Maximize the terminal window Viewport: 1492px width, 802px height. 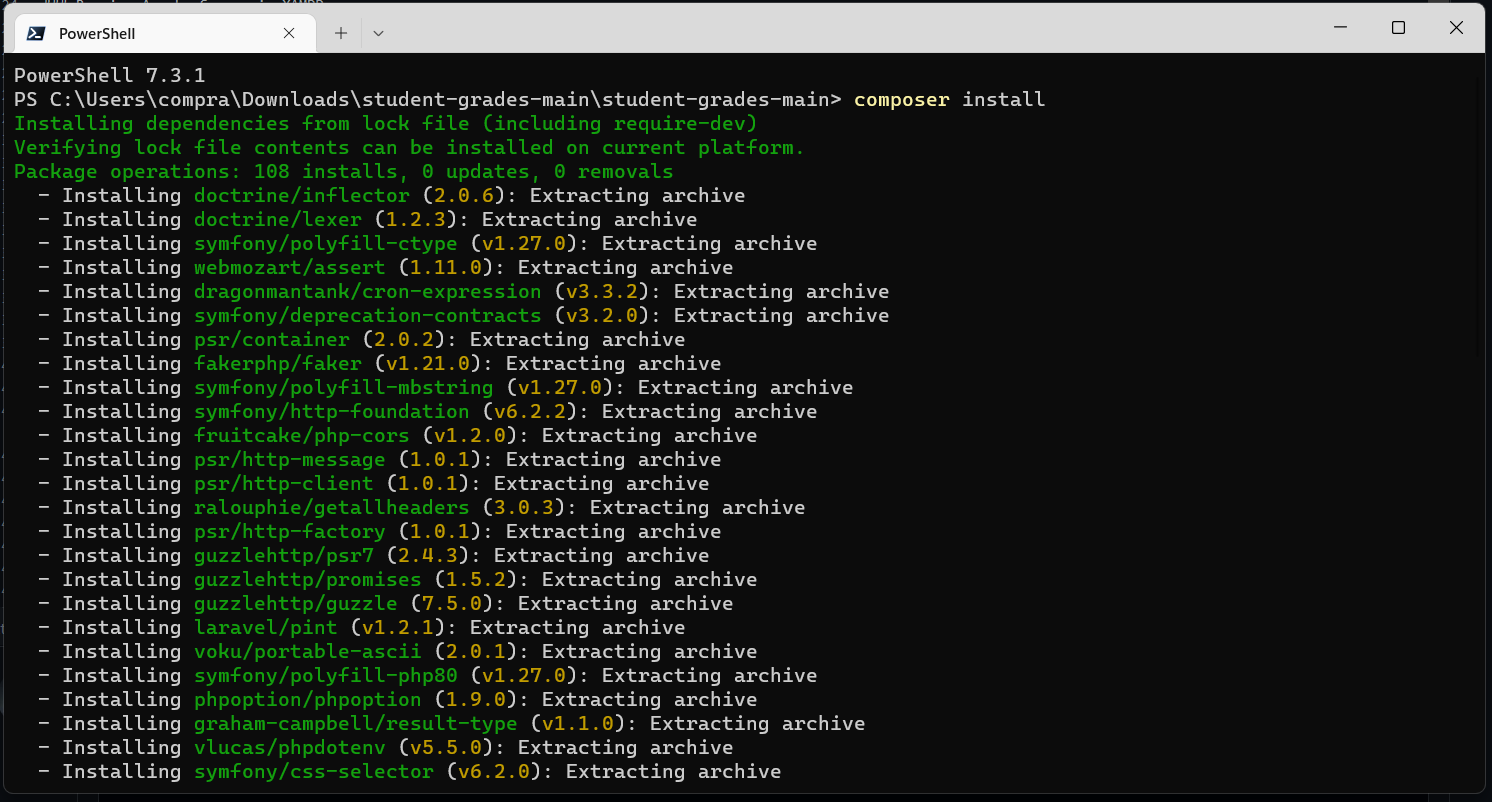1398,28
